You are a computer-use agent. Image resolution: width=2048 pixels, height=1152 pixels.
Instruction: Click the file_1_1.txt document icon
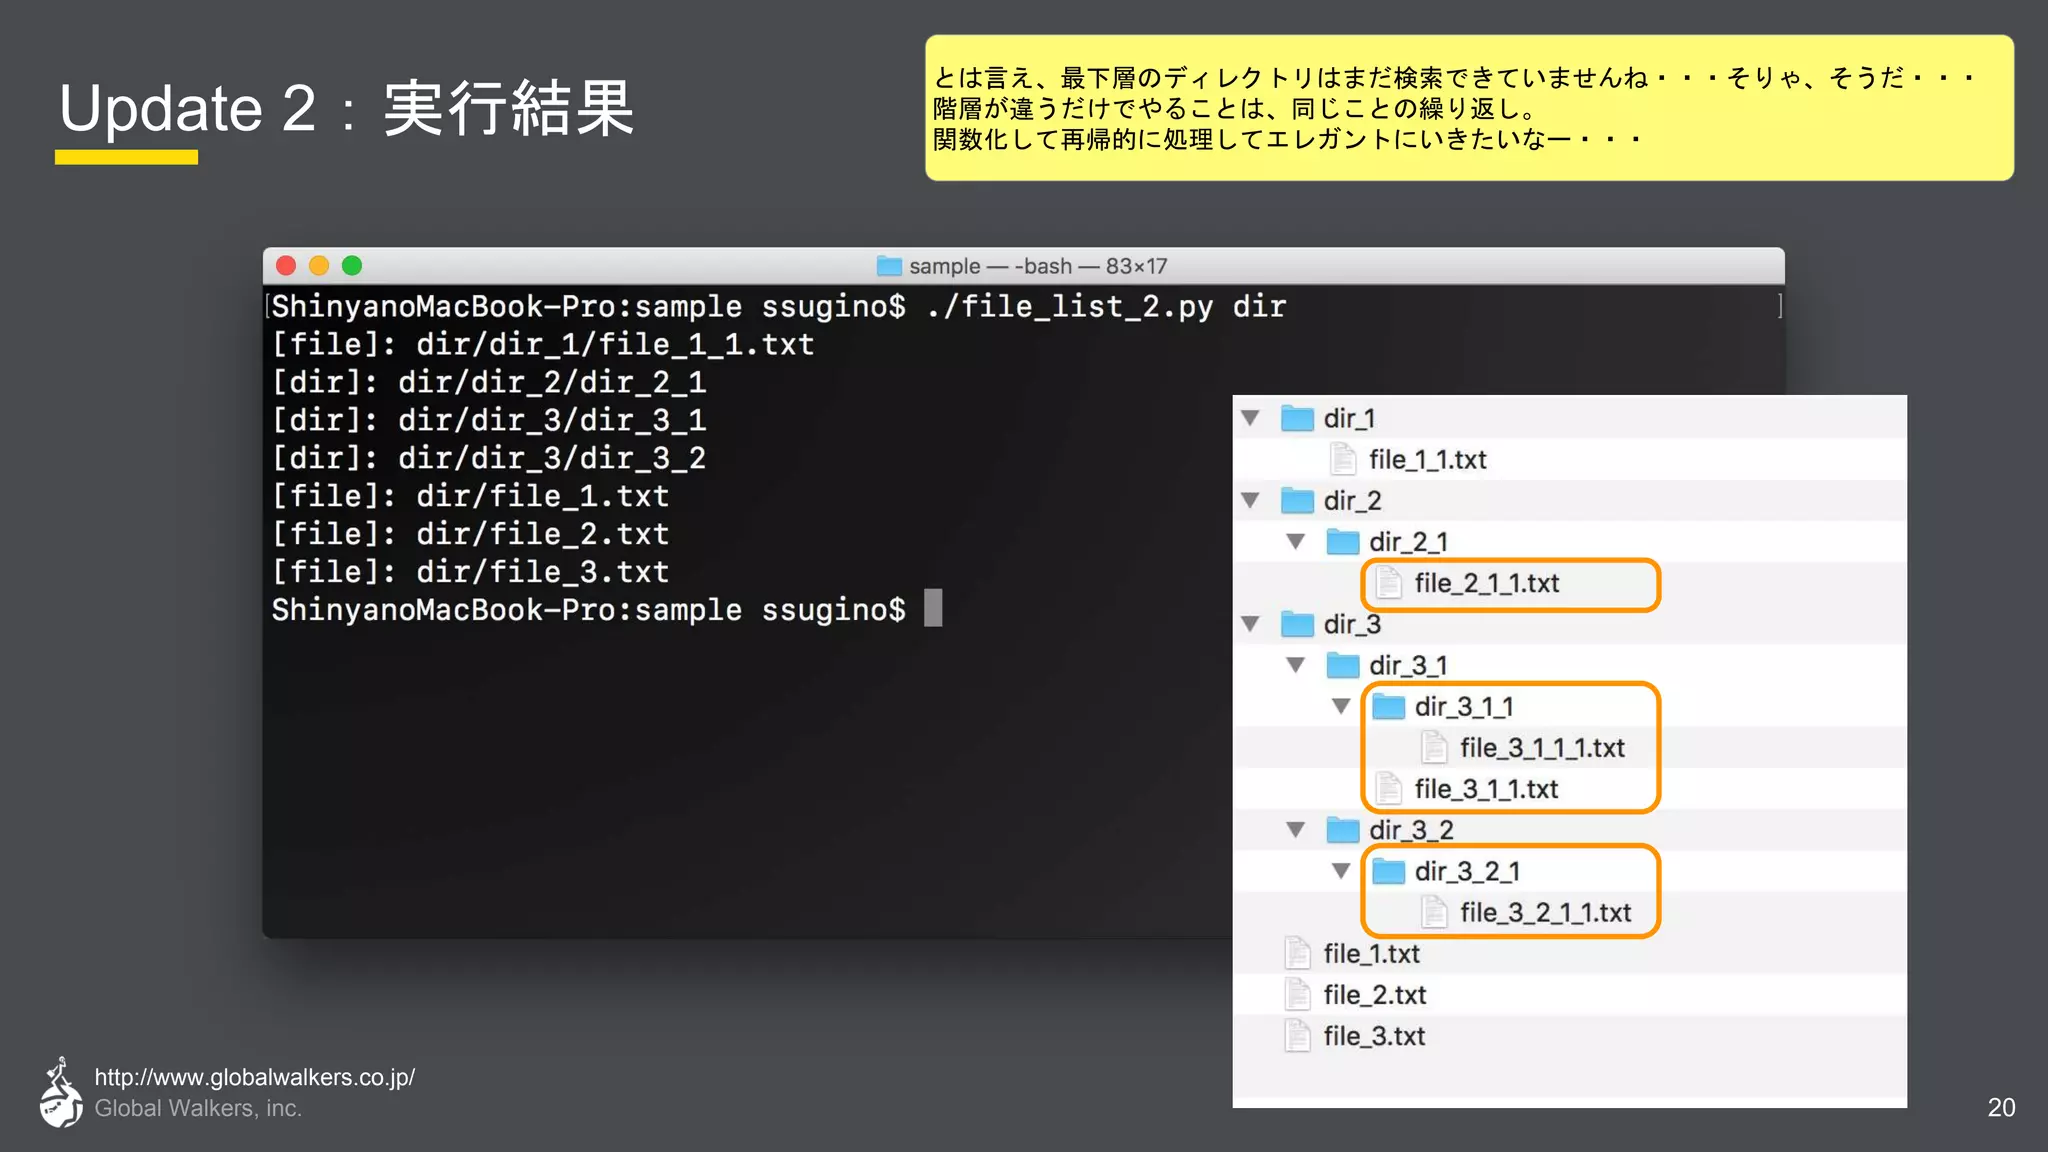tap(1343, 459)
